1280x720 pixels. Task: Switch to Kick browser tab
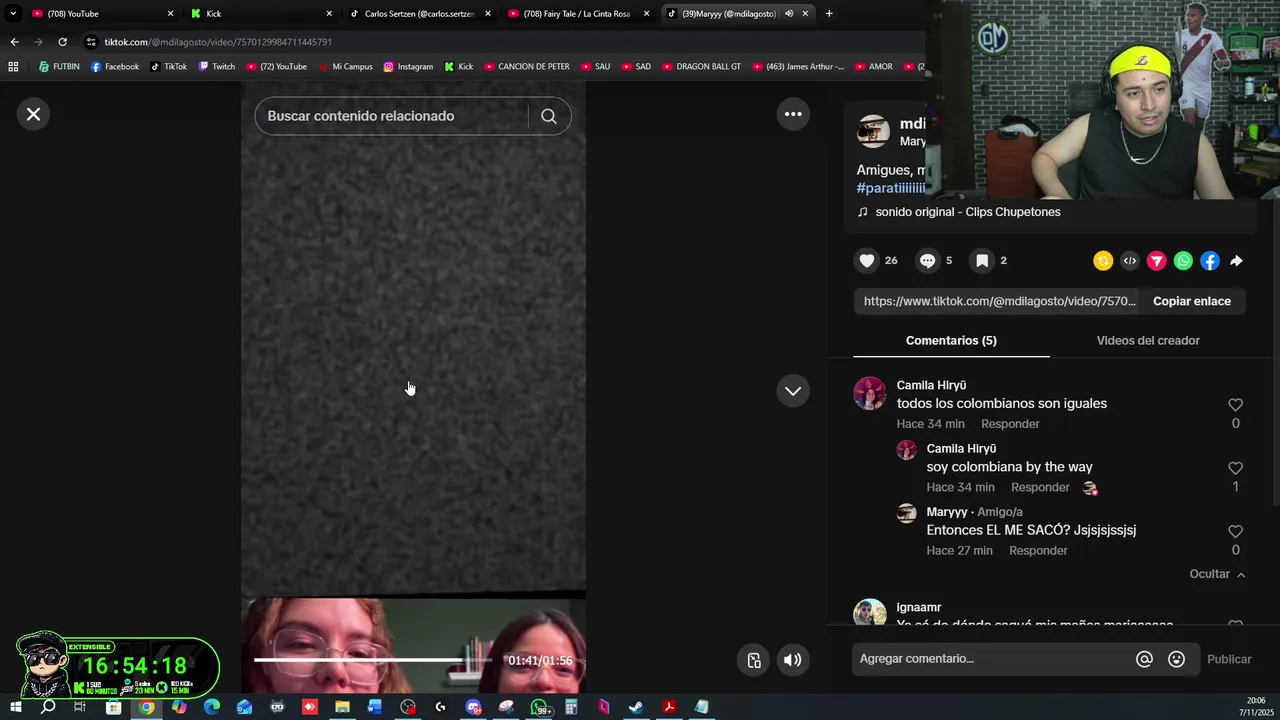tap(260, 14)
